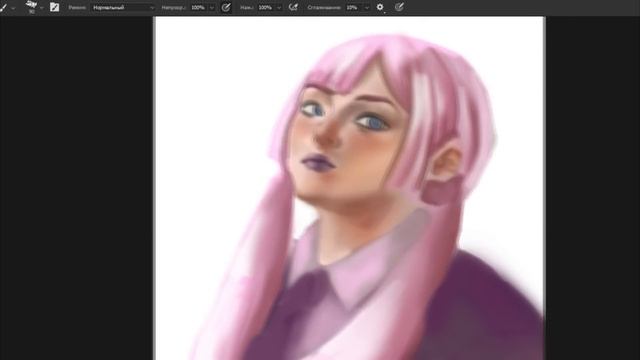Expand the flow slider dropdown arrow
Viewport: 640px width, 360px height.
coord(279,8)
